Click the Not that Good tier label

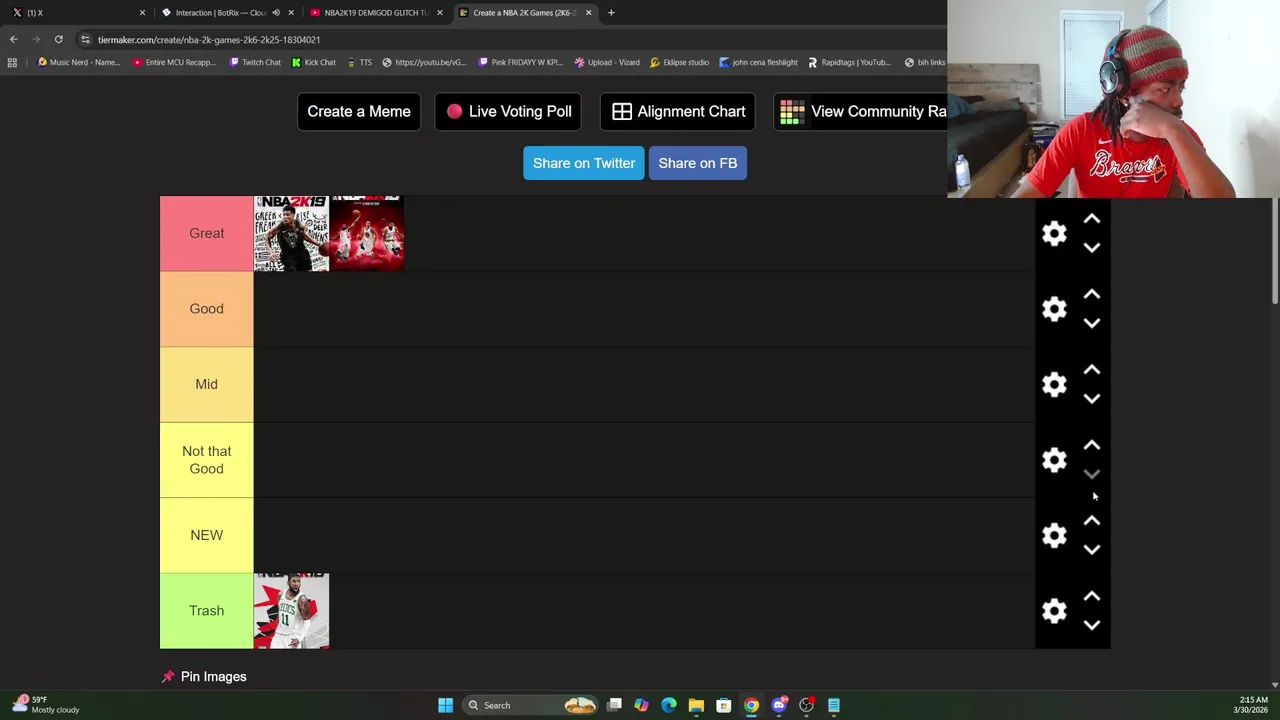click(206, 460)
